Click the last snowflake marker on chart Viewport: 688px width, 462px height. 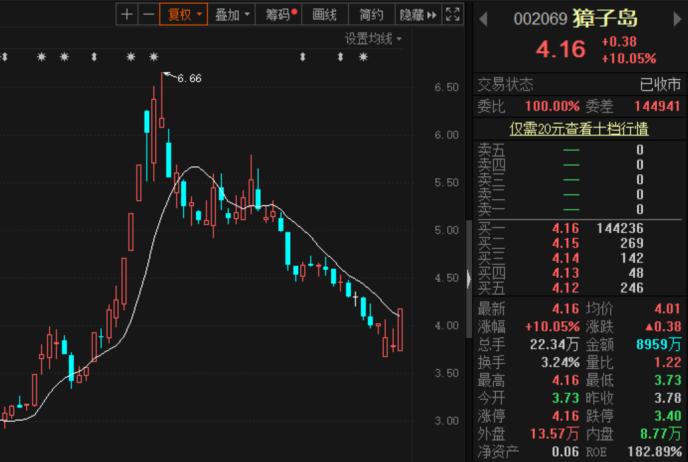(x=363, y=57)
